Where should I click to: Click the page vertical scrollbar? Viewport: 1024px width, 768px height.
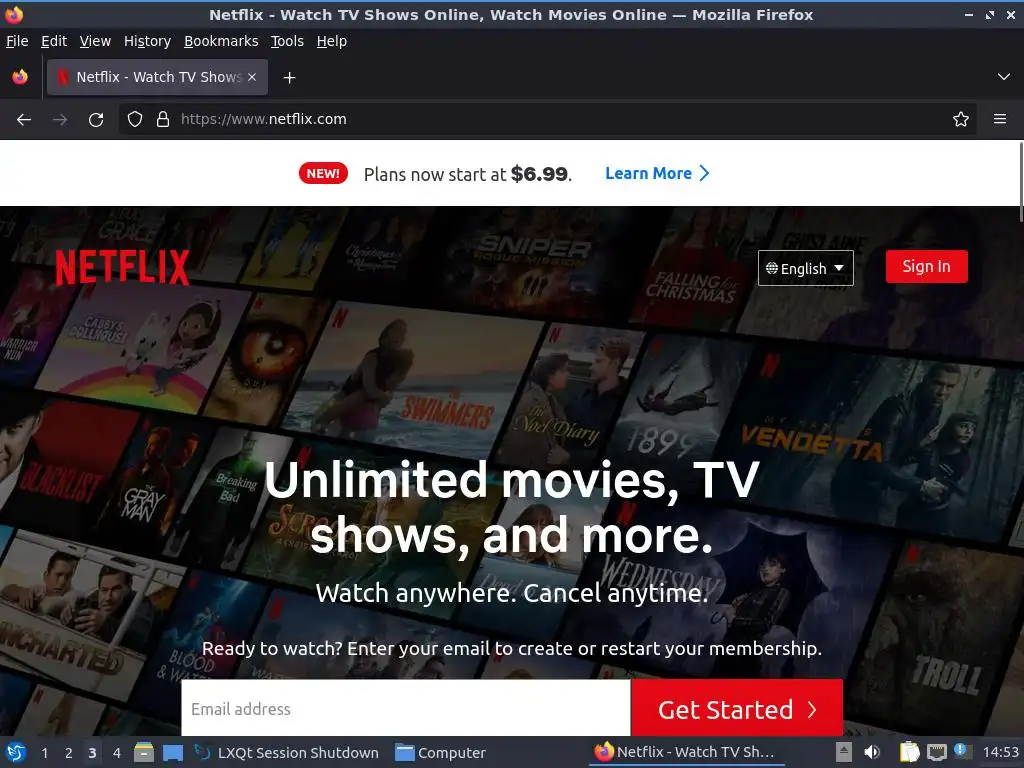1020,182
